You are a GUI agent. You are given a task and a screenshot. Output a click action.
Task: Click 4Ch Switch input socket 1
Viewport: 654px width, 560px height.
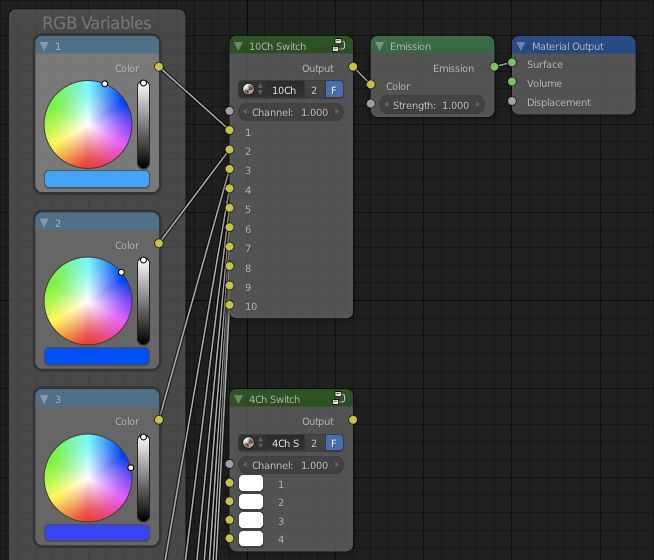(229, 483)
